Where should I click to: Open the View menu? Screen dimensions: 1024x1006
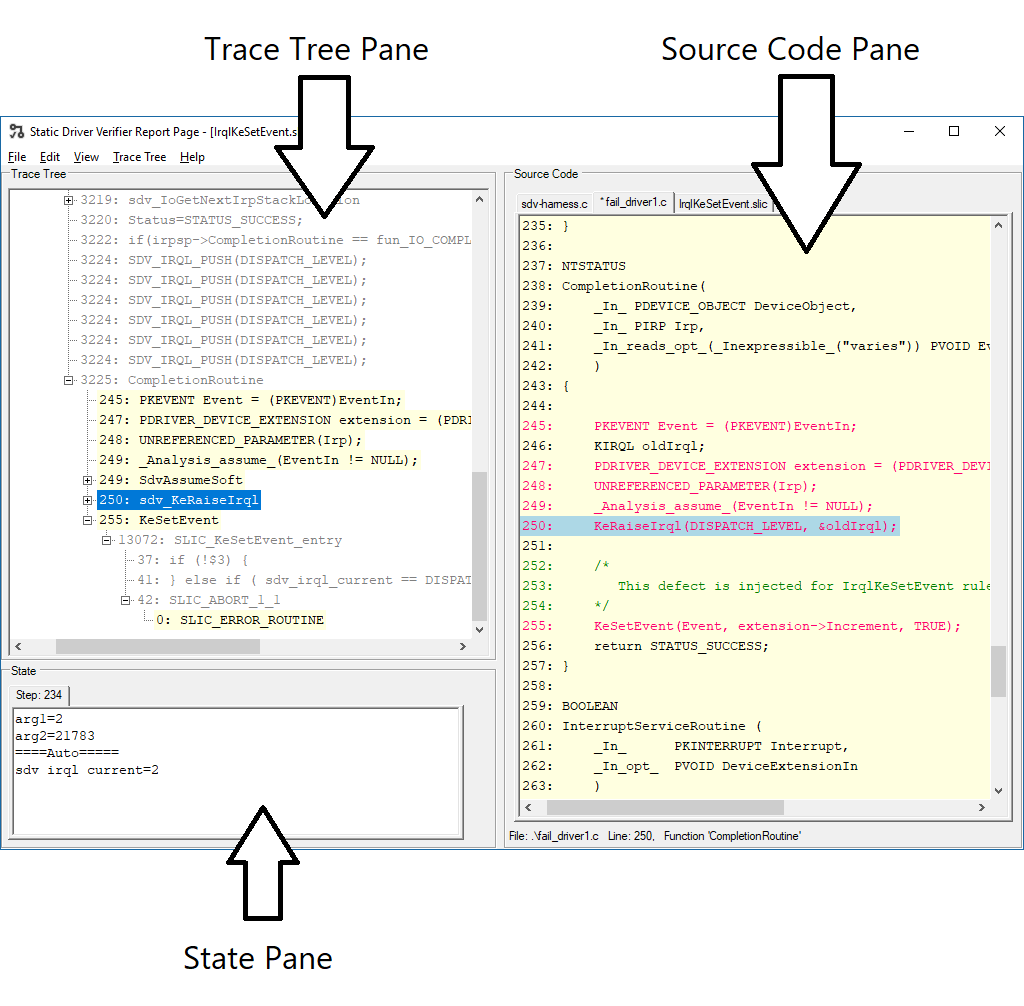click(86, 157)
